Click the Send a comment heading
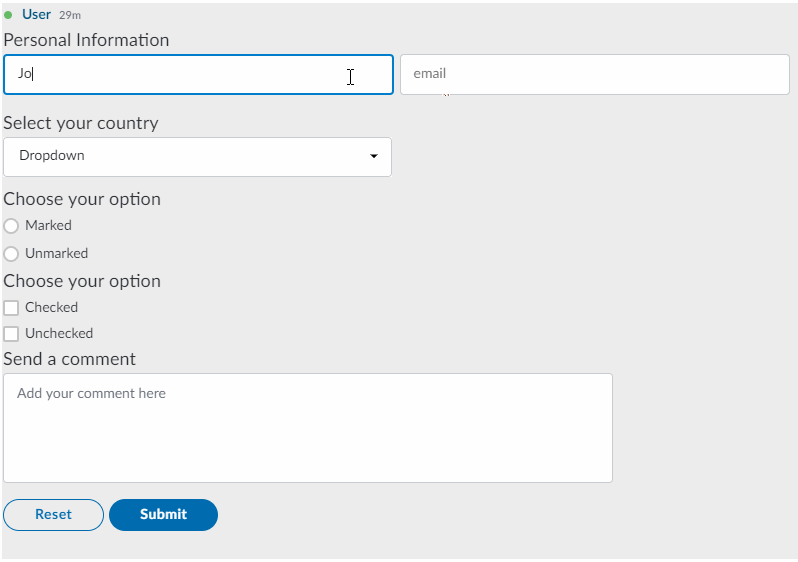This screenshot has width=798, height=562. 70,359
